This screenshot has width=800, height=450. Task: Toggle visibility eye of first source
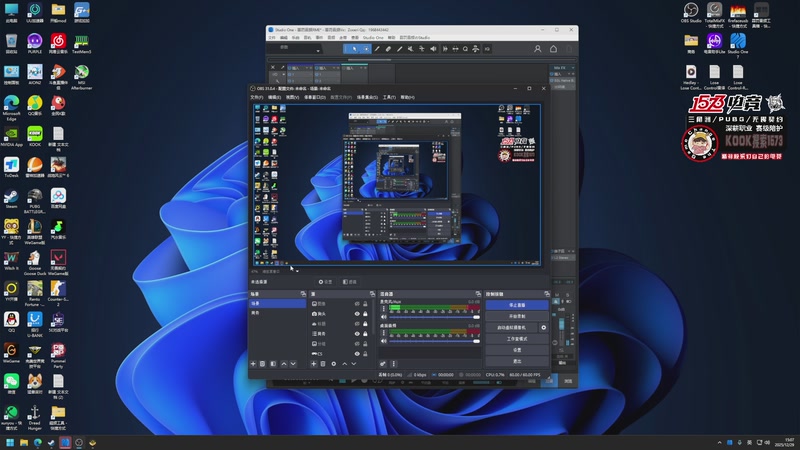pyautogui.click(x=357, y=303)
